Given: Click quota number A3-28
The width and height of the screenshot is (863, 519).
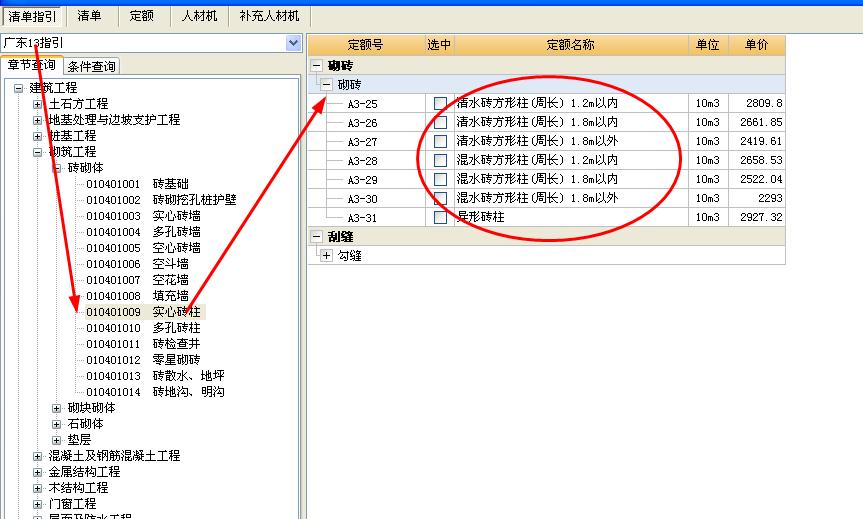Looking at the screenshot, I should [362, 161].
